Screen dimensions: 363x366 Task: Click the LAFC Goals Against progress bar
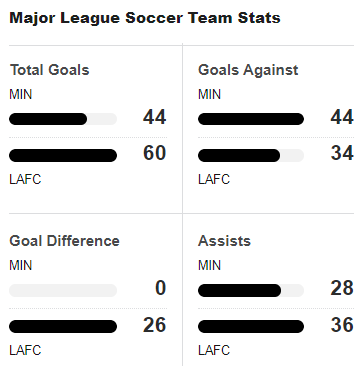pos(251,156)
